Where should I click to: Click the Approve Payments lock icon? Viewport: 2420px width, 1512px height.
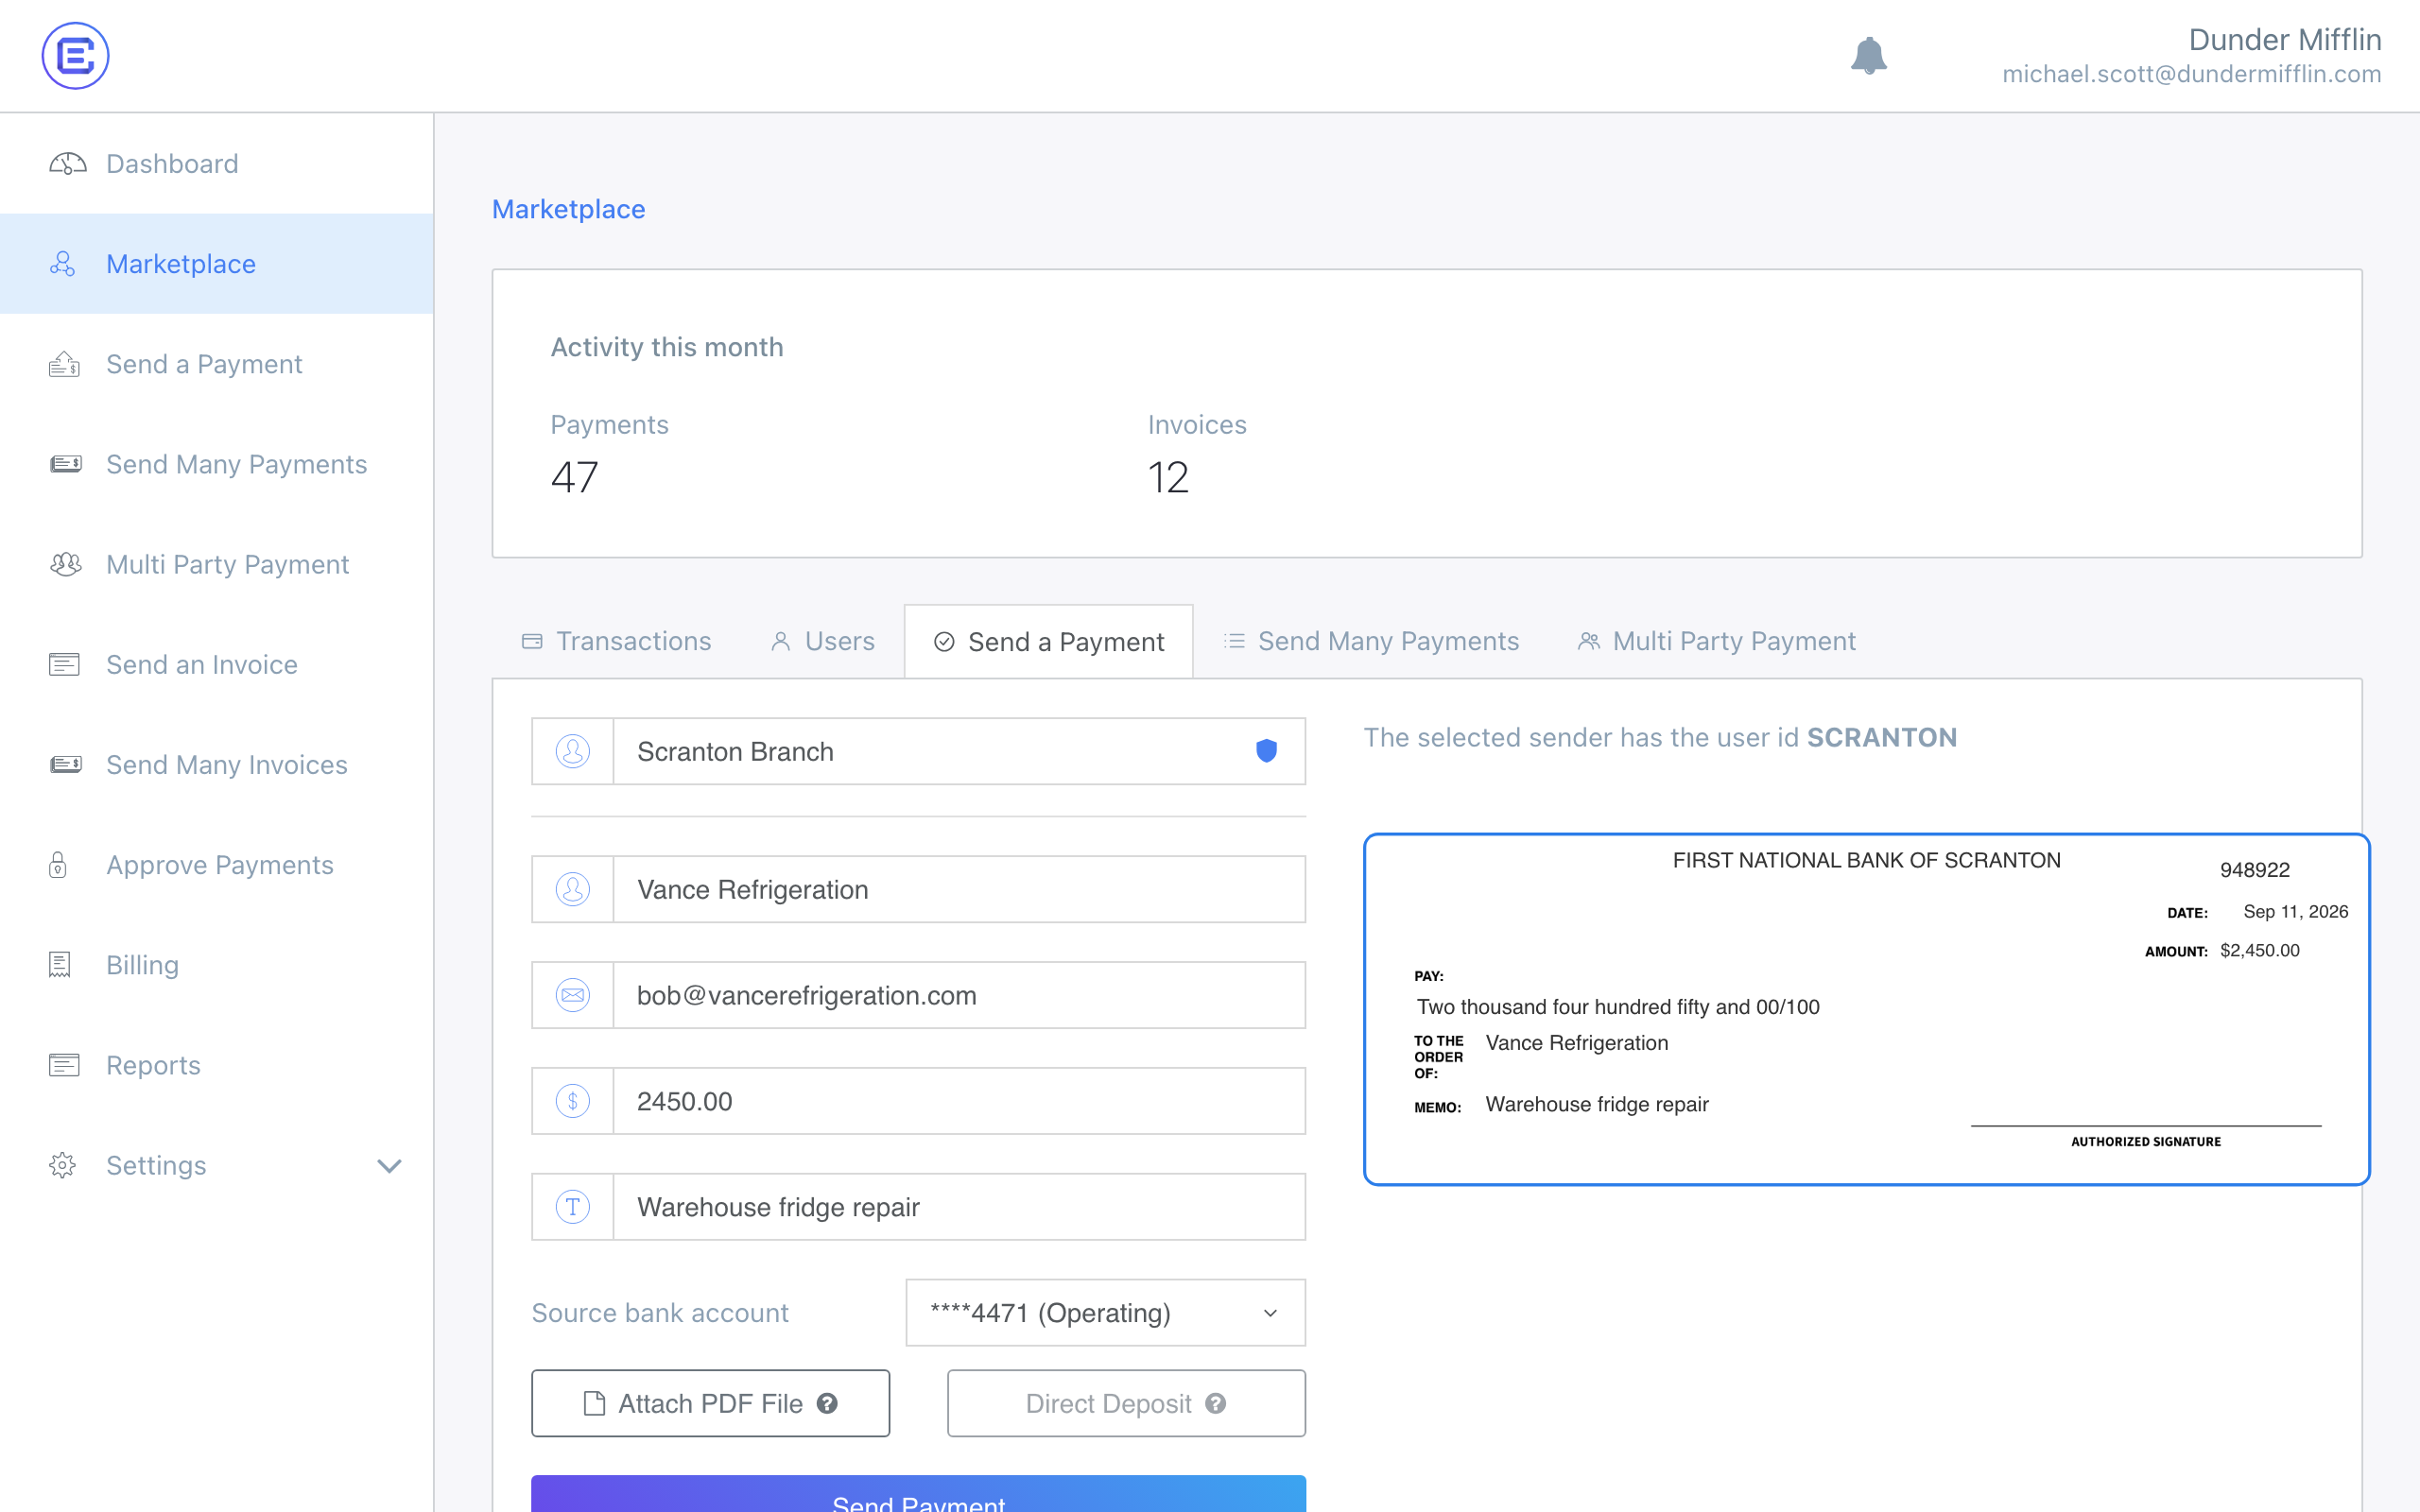(58, 864)
